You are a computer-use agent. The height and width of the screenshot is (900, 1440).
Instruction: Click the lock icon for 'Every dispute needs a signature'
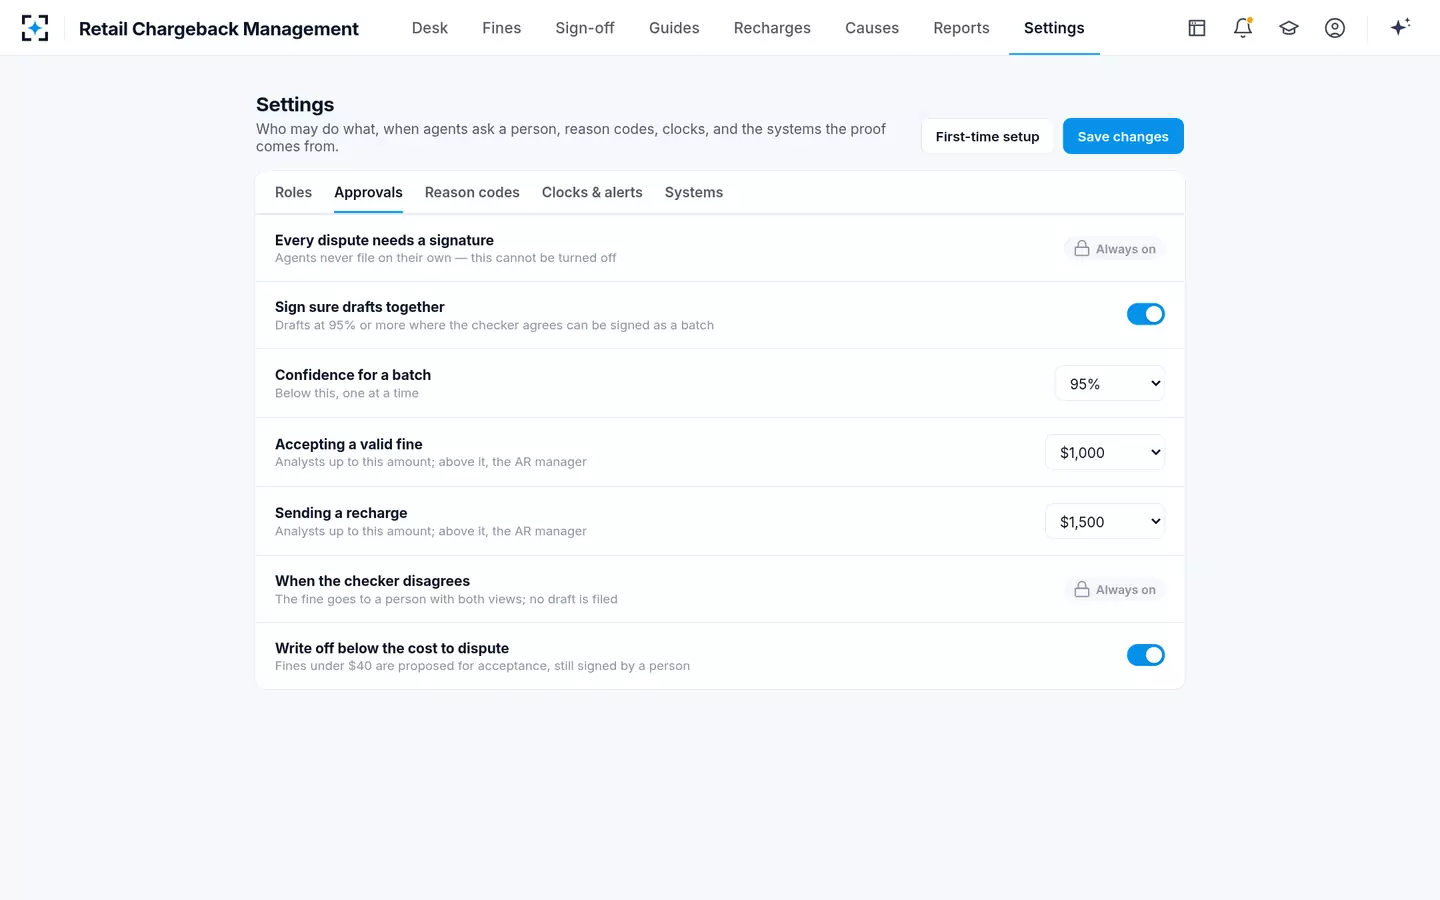1082,249
